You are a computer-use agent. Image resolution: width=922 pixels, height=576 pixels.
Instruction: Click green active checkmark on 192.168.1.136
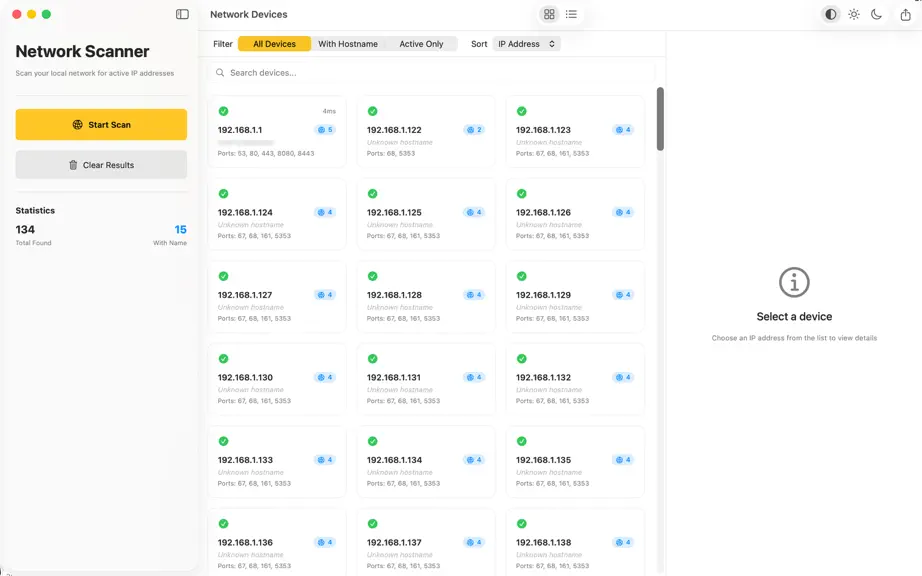223,524
